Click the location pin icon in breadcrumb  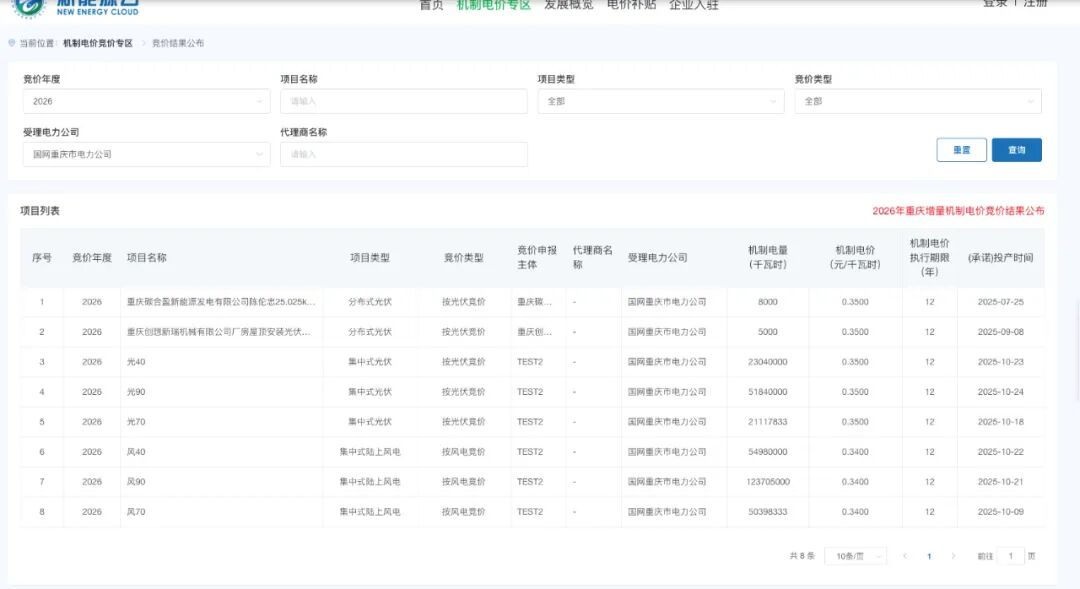tap(12, 44)
